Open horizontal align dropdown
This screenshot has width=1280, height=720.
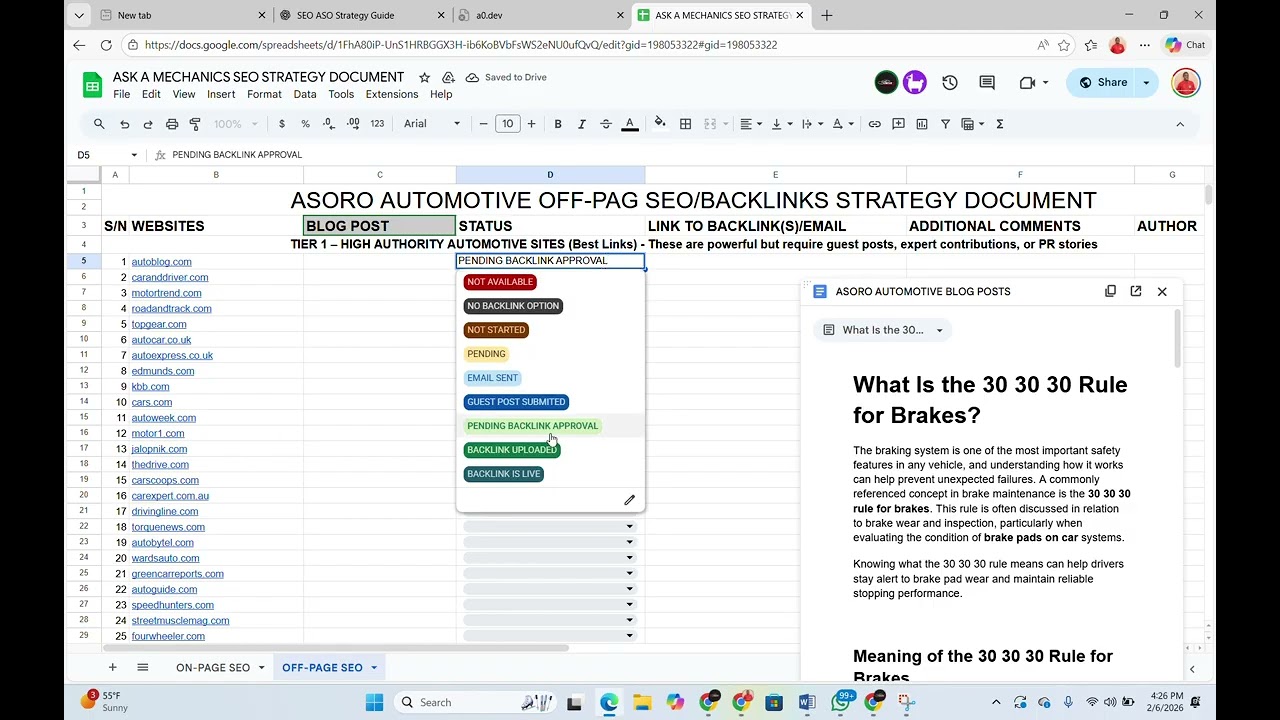point(750,124)
